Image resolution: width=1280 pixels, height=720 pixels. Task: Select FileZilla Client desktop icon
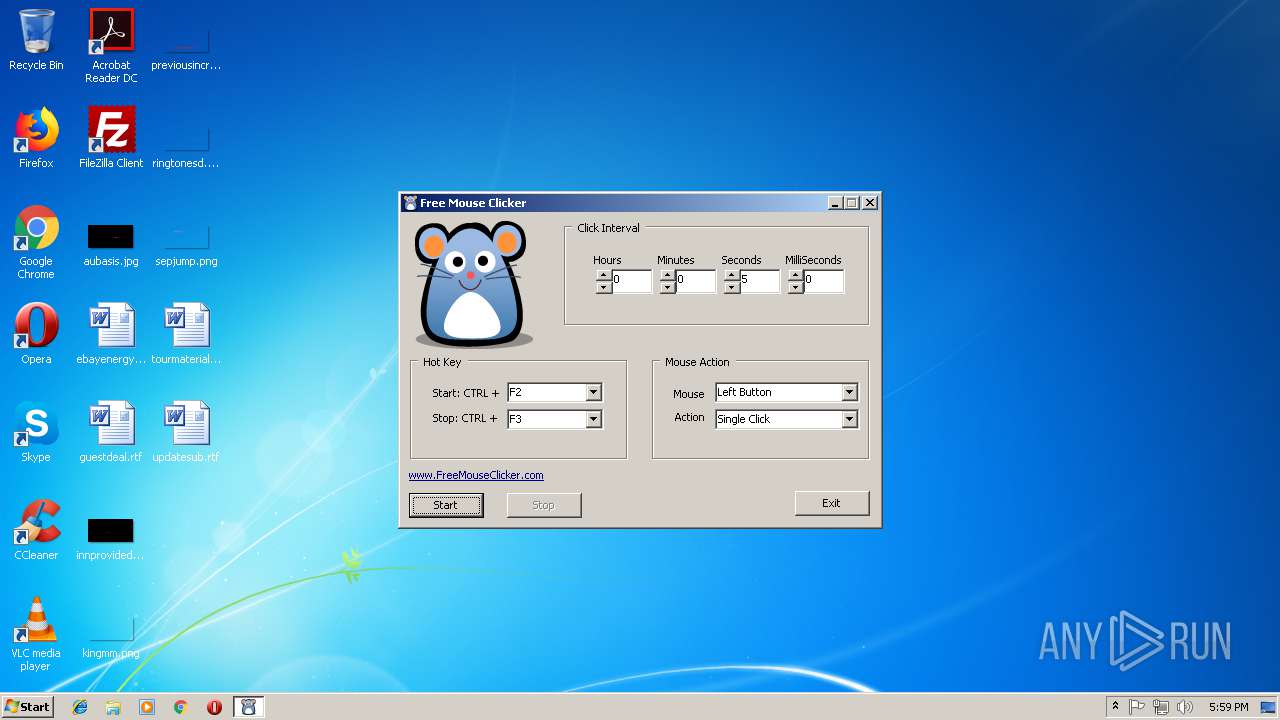[111, 138]
